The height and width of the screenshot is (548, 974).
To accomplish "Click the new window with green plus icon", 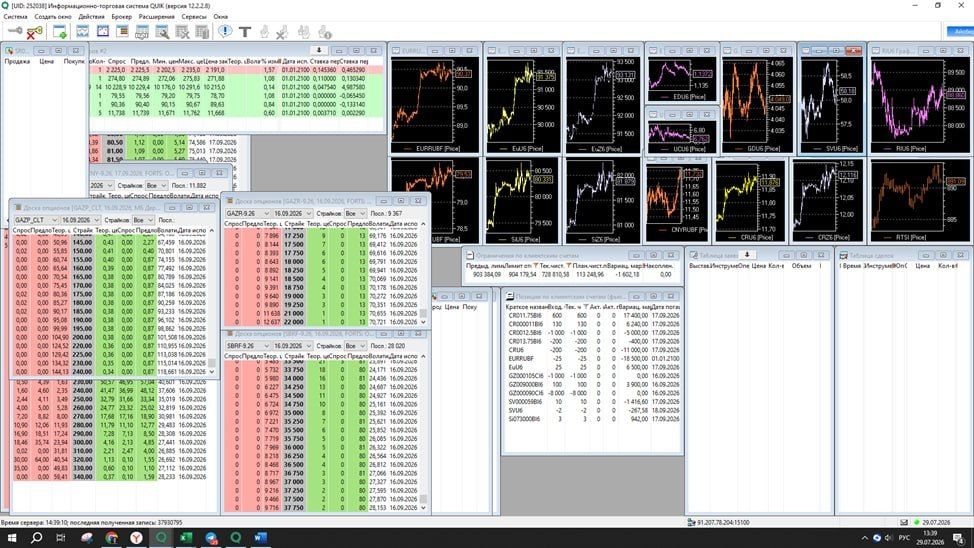I will tap(60, 32).
